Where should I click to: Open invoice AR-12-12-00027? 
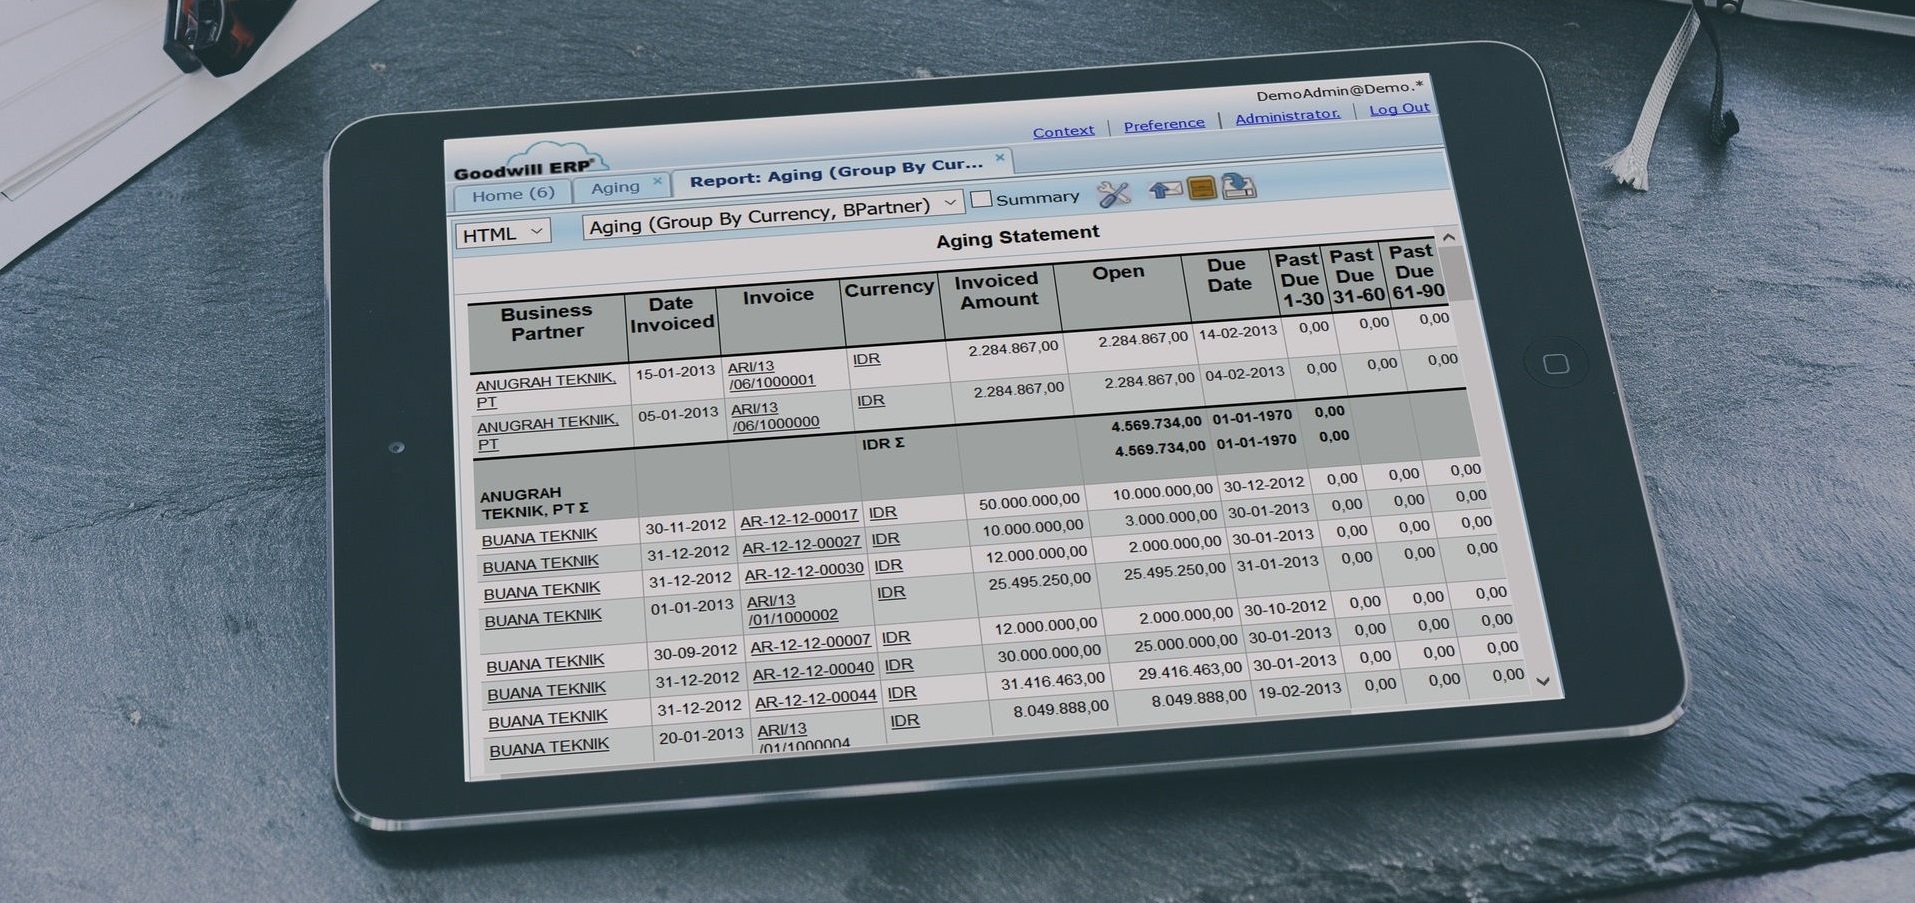pyautogui.click(x=801, y=544)
